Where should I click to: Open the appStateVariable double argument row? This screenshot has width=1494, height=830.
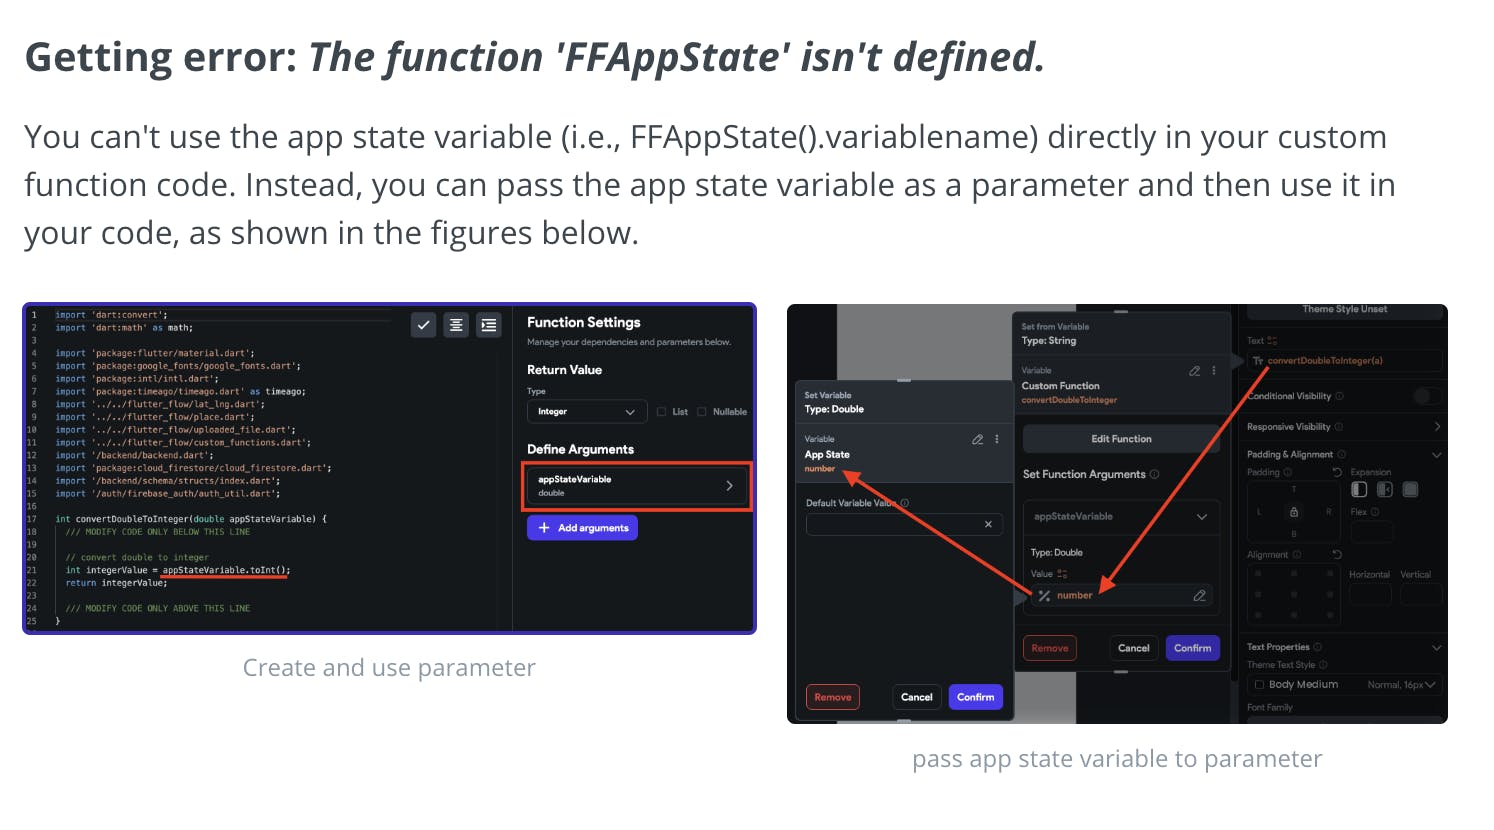pyautogui.click(x=636, y=485)
